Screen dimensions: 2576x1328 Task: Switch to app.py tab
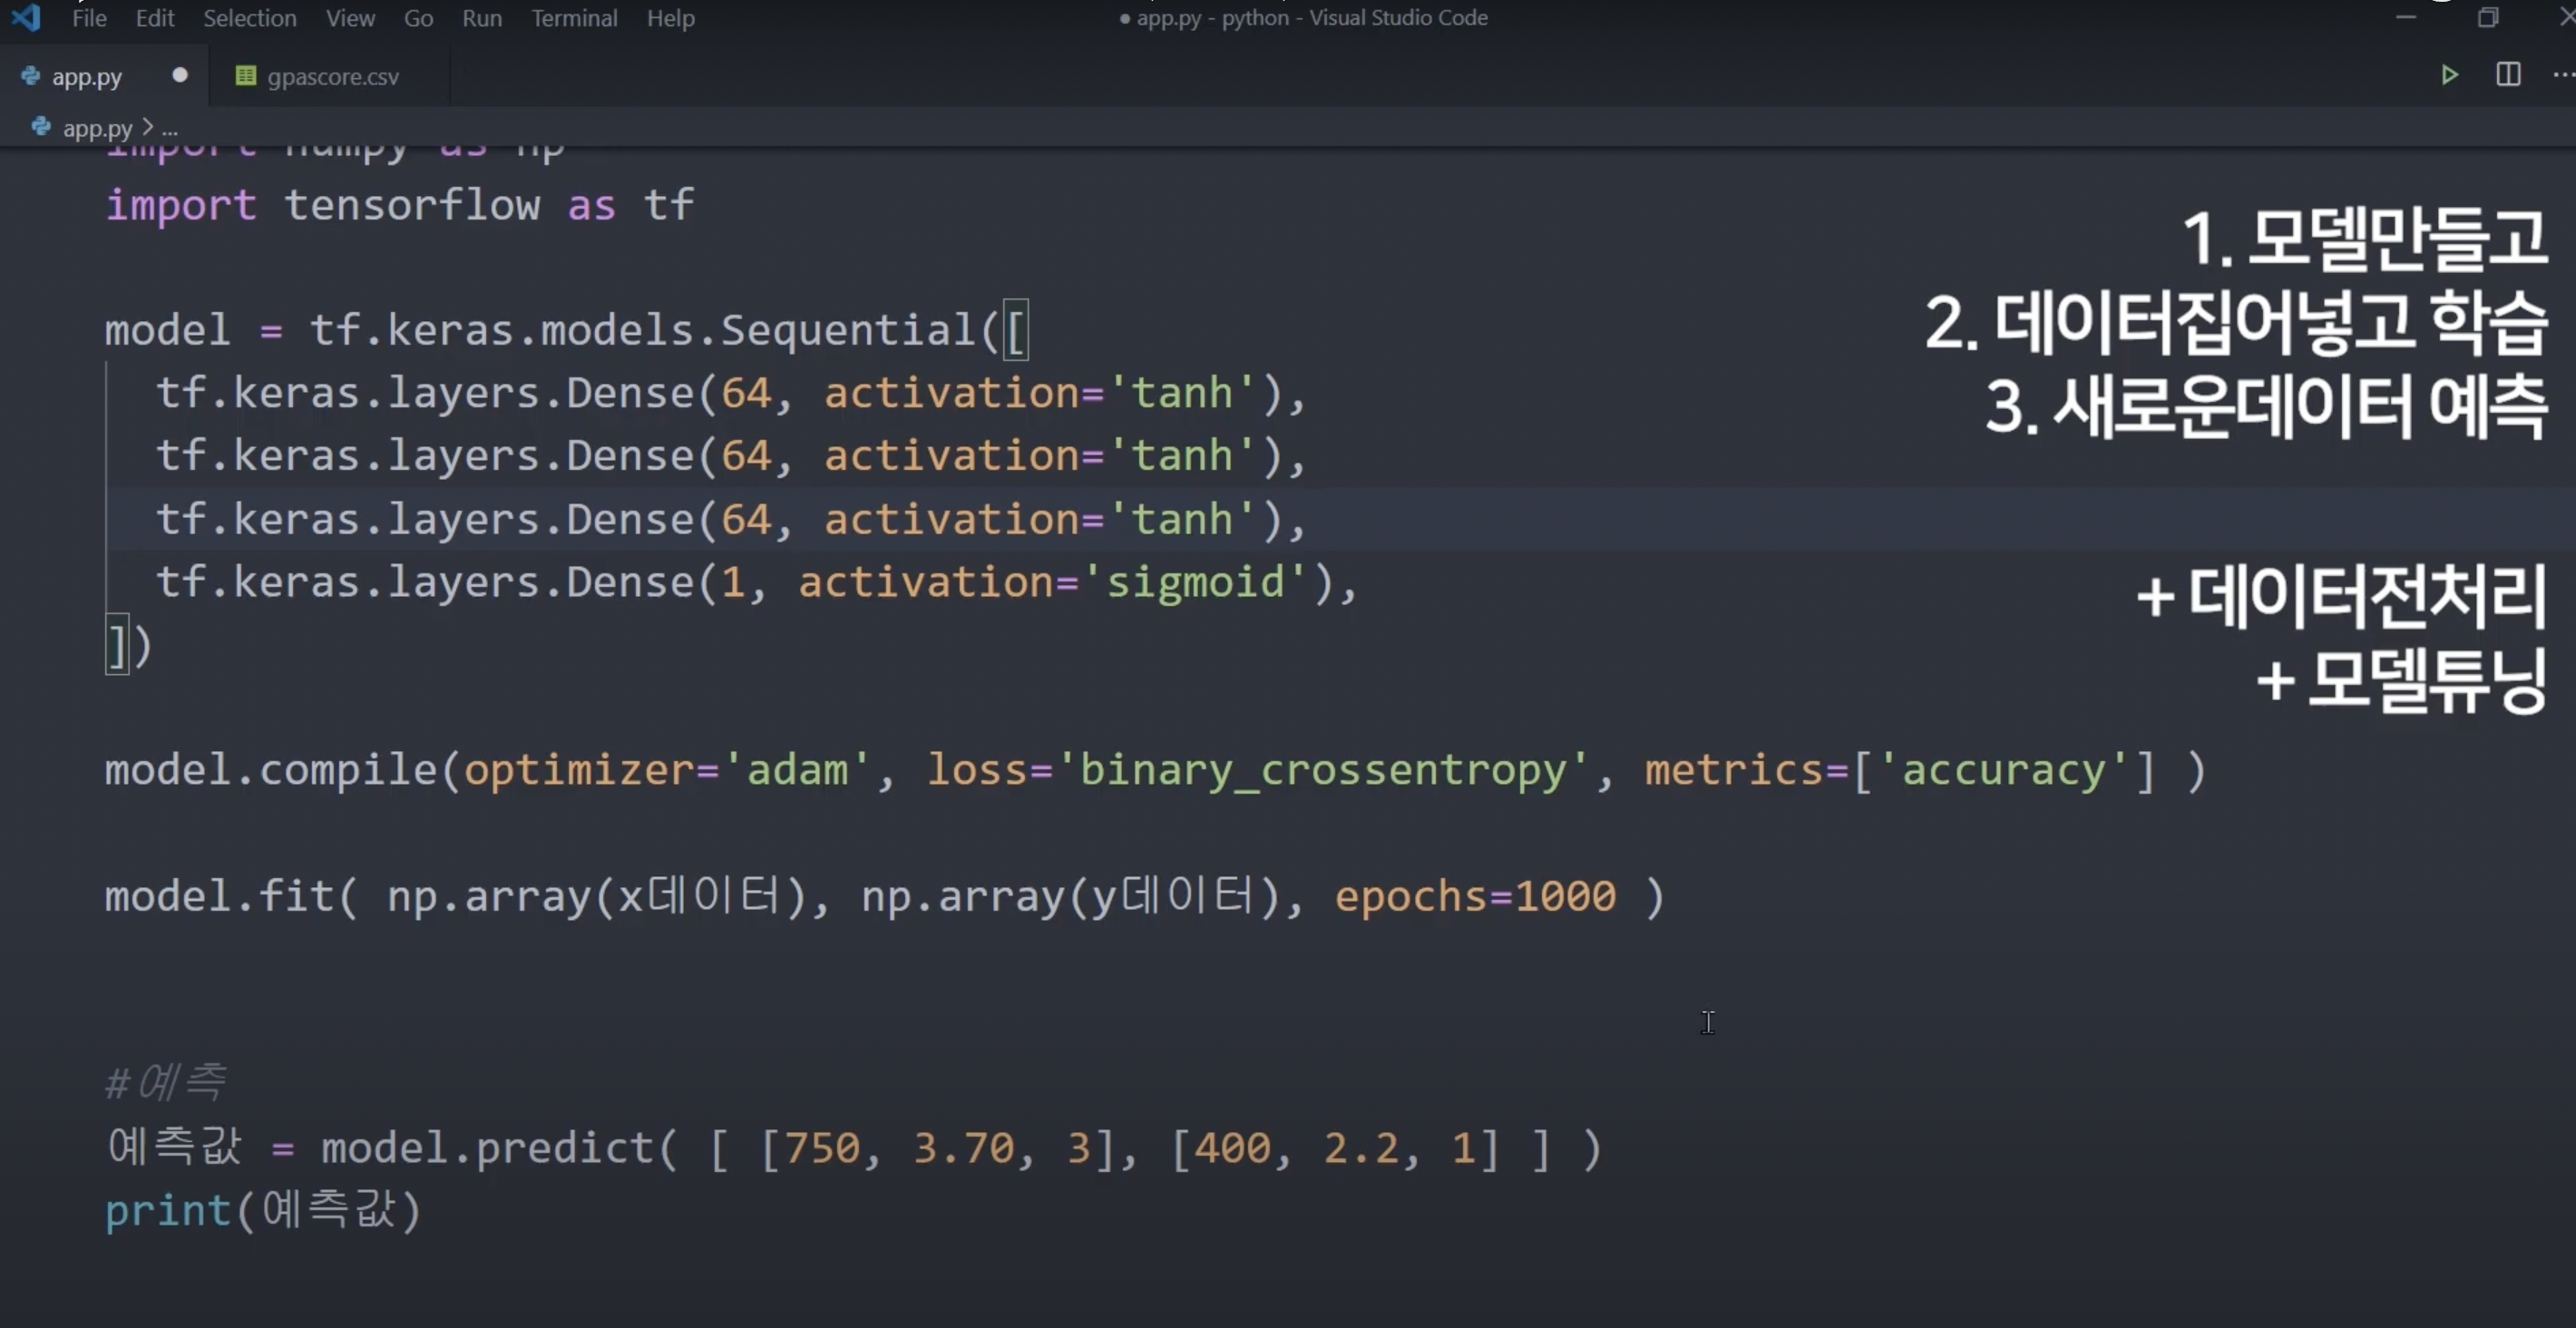(86, 74)
